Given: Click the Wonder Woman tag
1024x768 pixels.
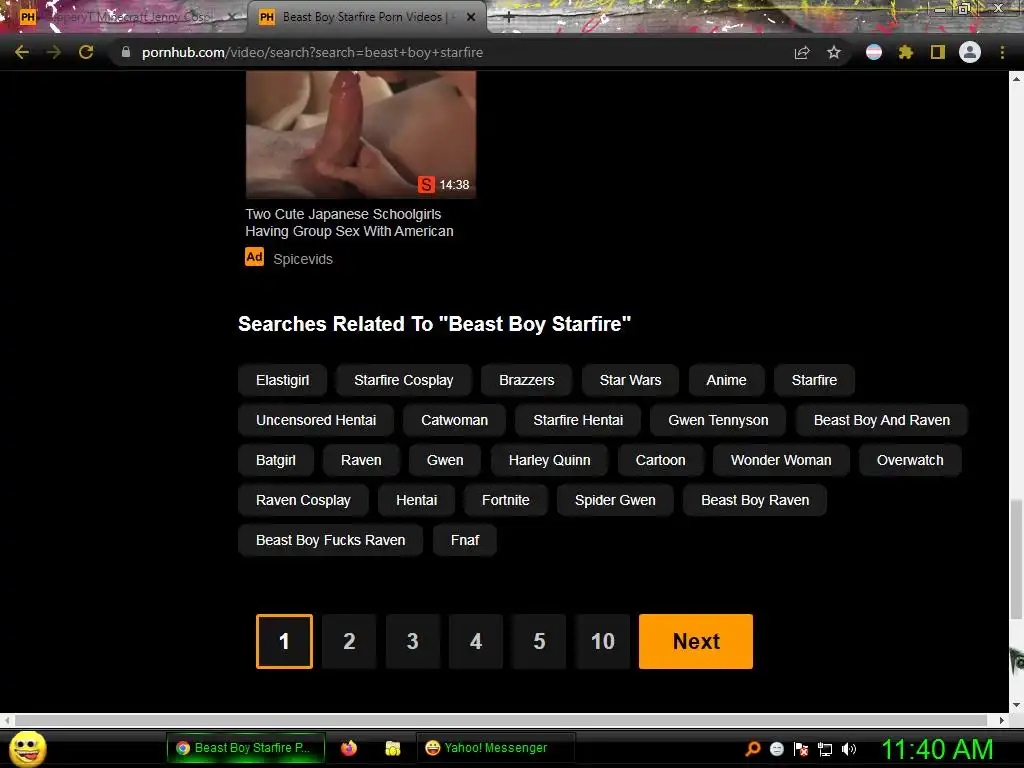Looking at the screenshot, I should click(x=781, y=460).
